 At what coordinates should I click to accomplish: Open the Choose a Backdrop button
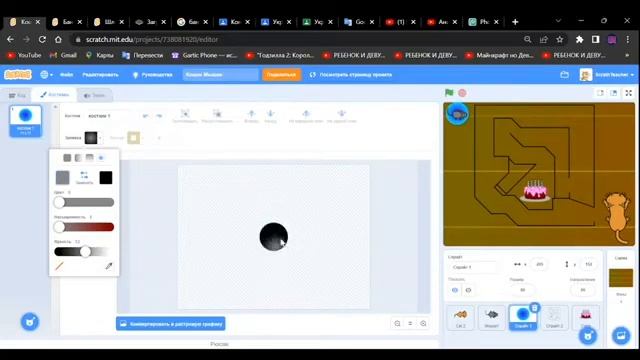(x=621, y=336)
